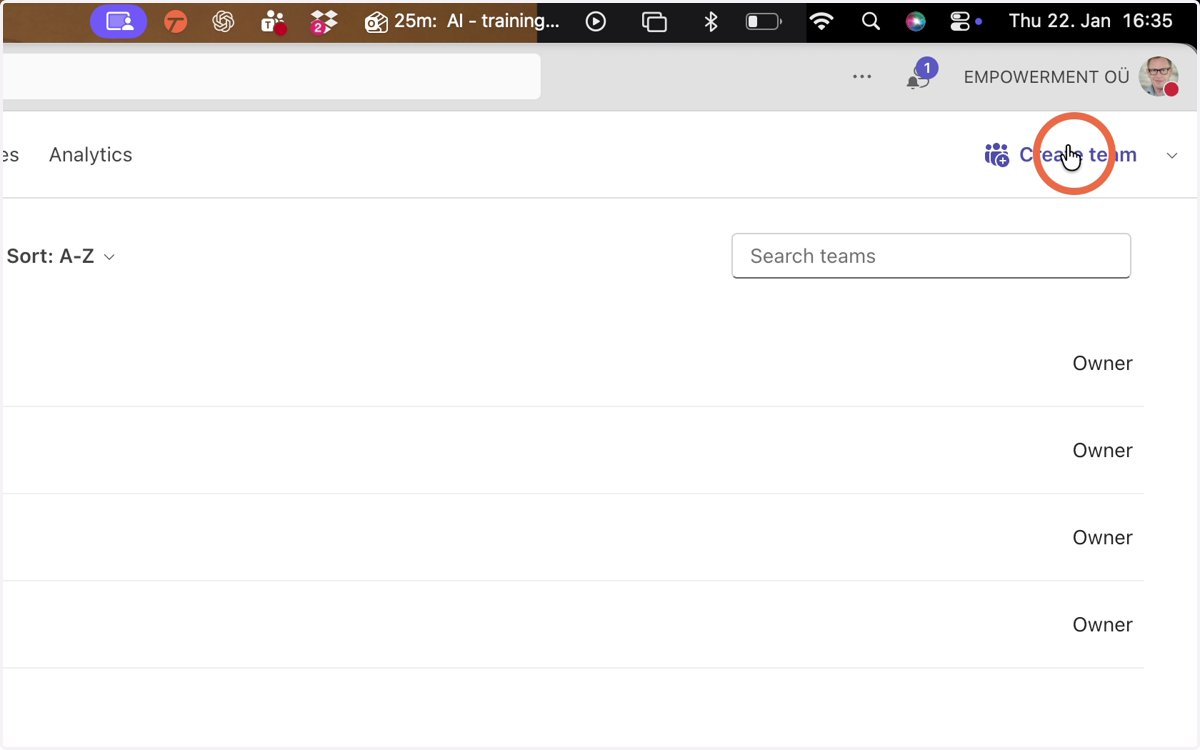This screenshot has width=1200, height=750.
Task: Open the orange T menu bar app
Action: [176, 21]
